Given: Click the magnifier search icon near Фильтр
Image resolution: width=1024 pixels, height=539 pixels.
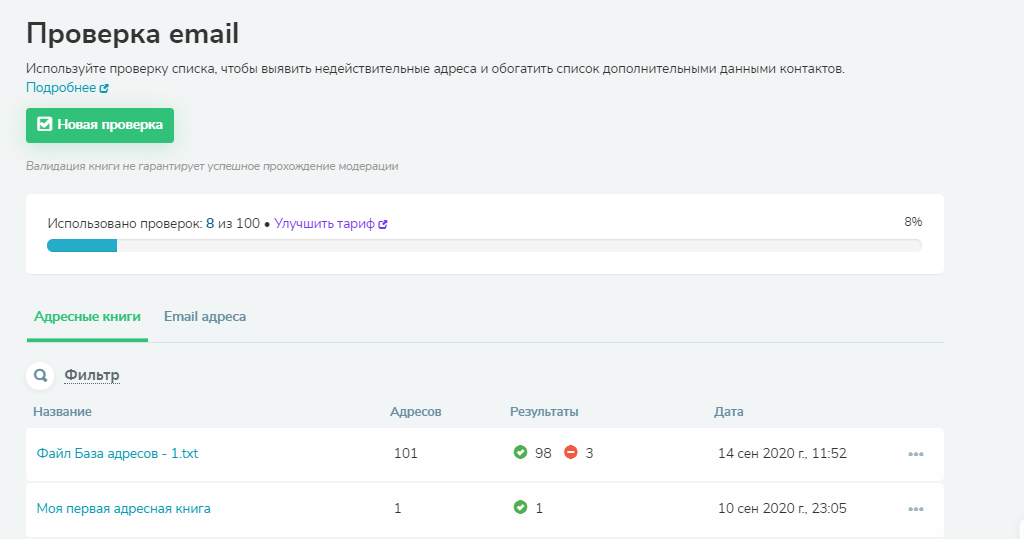Looking at the screenshot, I should (41, 376).
